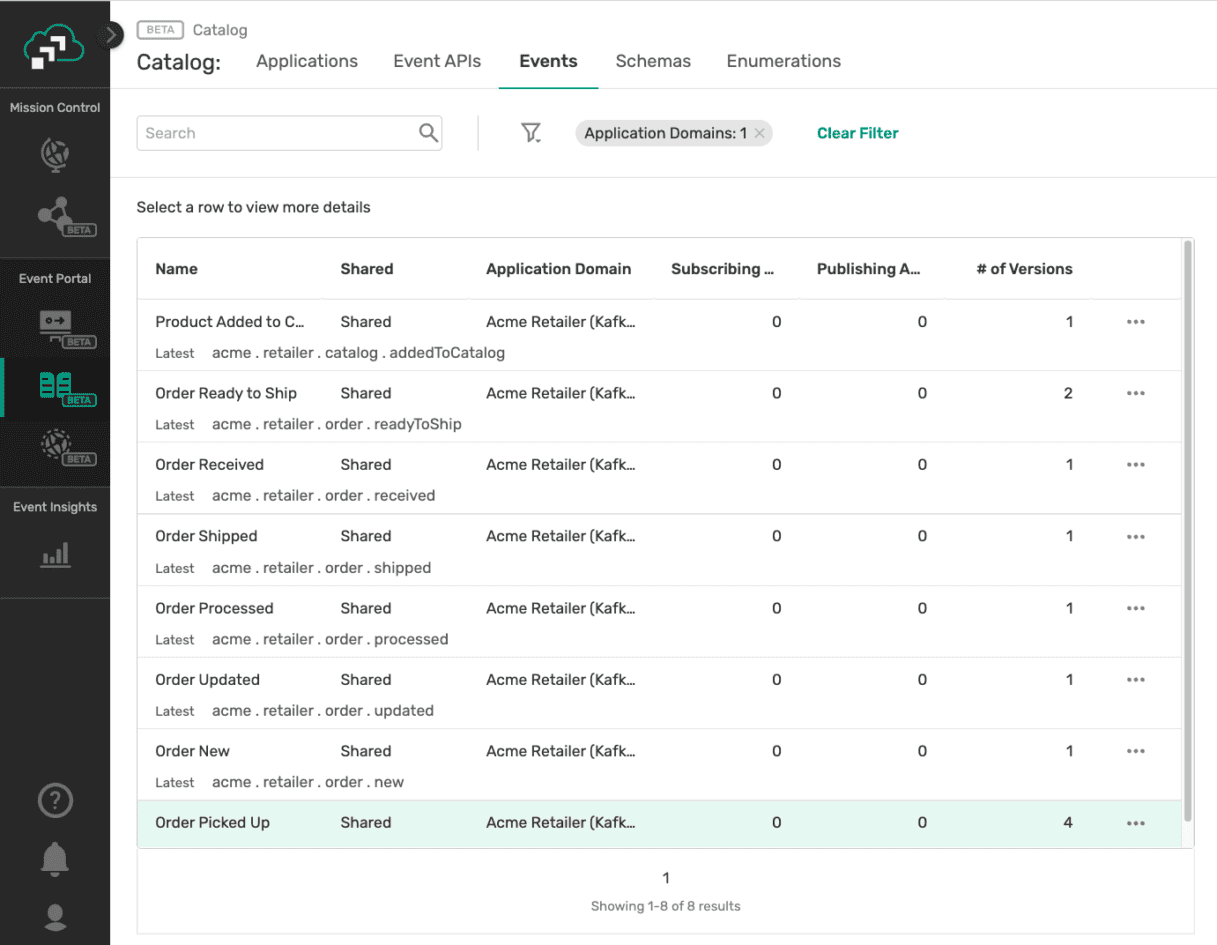This screenshot has height=945, width=1217.
Task: Open the help question mark icon
Action: pyautogui.click(x=55, y=800)
